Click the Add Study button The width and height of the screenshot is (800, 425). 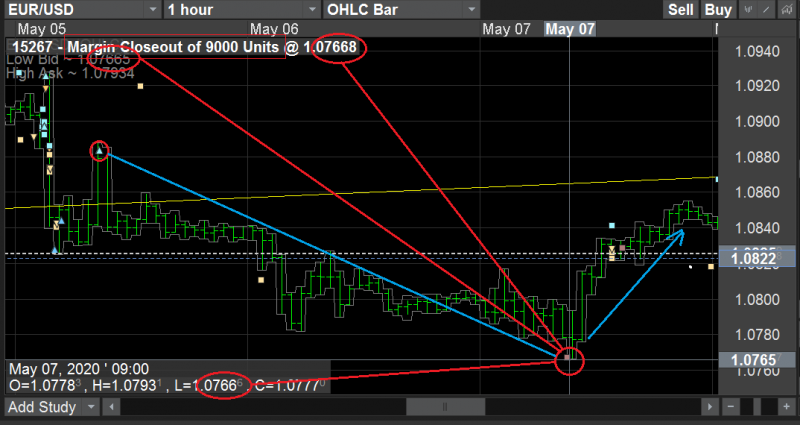(x=42, y=407)
